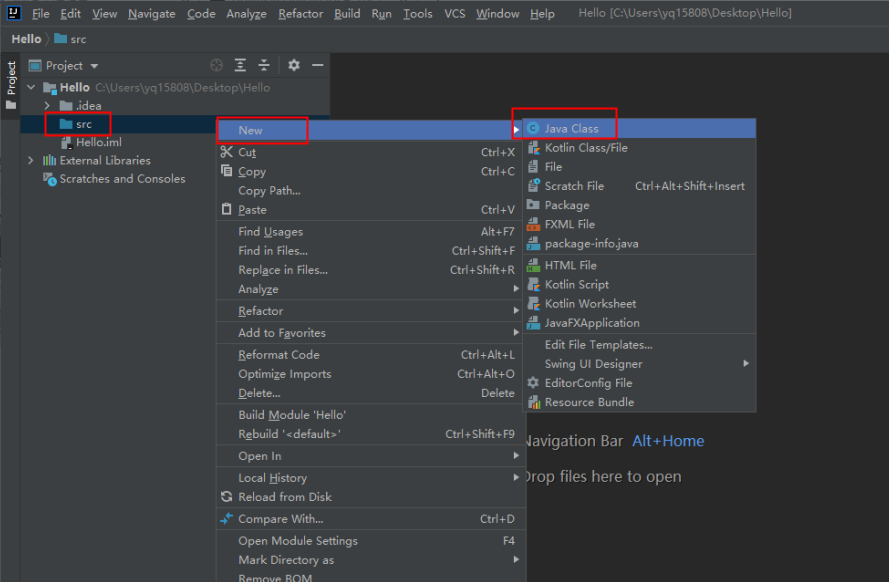
Task: Open the Refactor submenu in context menu
Action: pos(371,311)
